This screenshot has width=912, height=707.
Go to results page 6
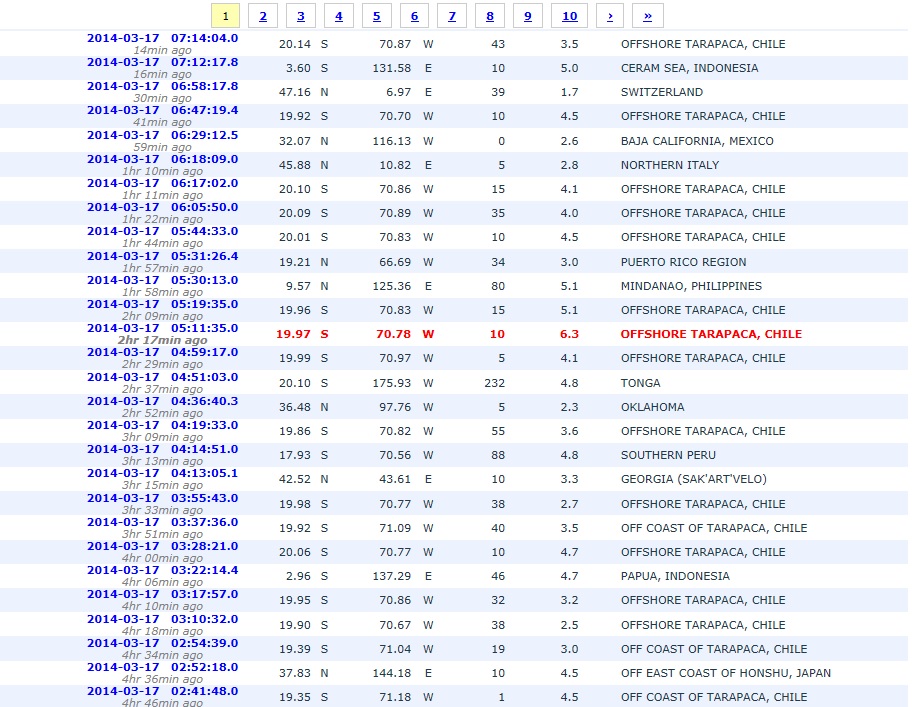tap(414, 16)
